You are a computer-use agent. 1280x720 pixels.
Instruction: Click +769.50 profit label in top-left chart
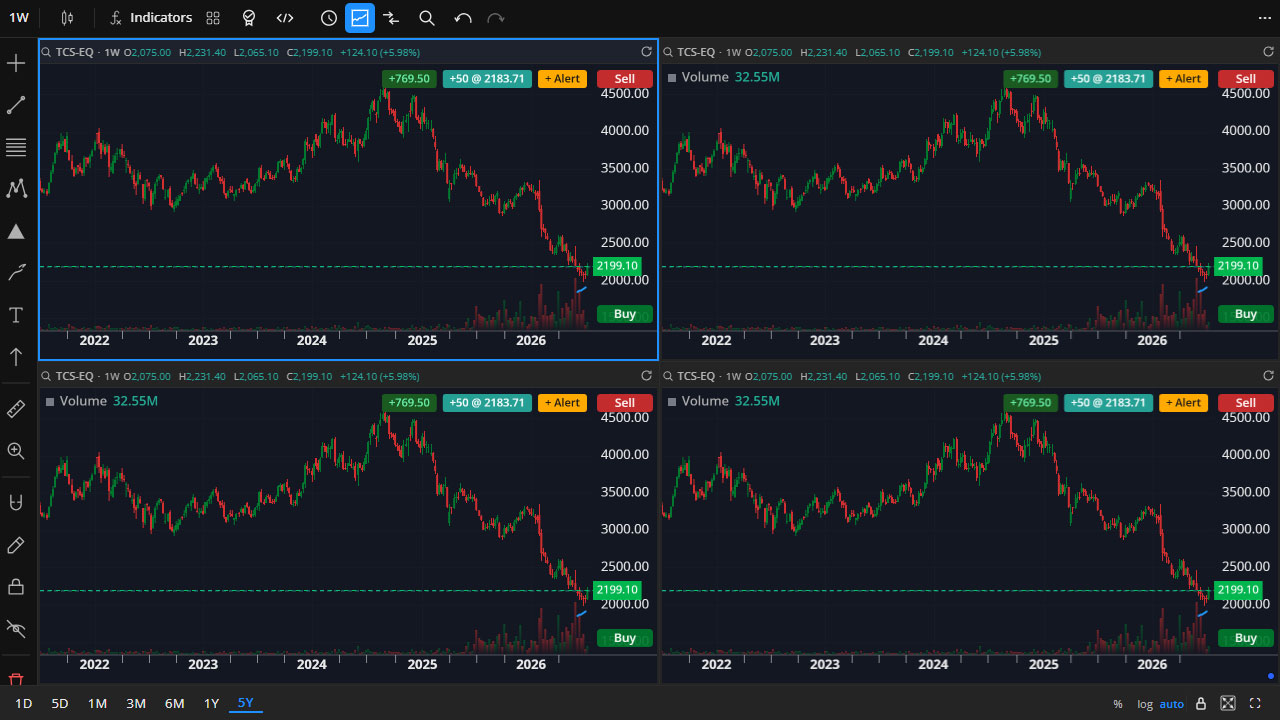point(409,79)
